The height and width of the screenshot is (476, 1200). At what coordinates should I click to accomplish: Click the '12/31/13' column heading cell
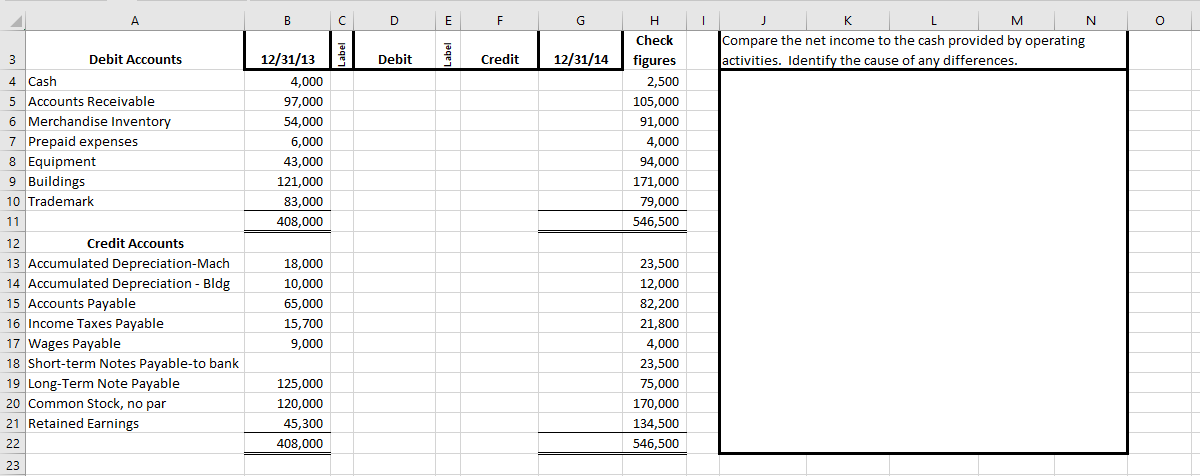pos(286,50)
